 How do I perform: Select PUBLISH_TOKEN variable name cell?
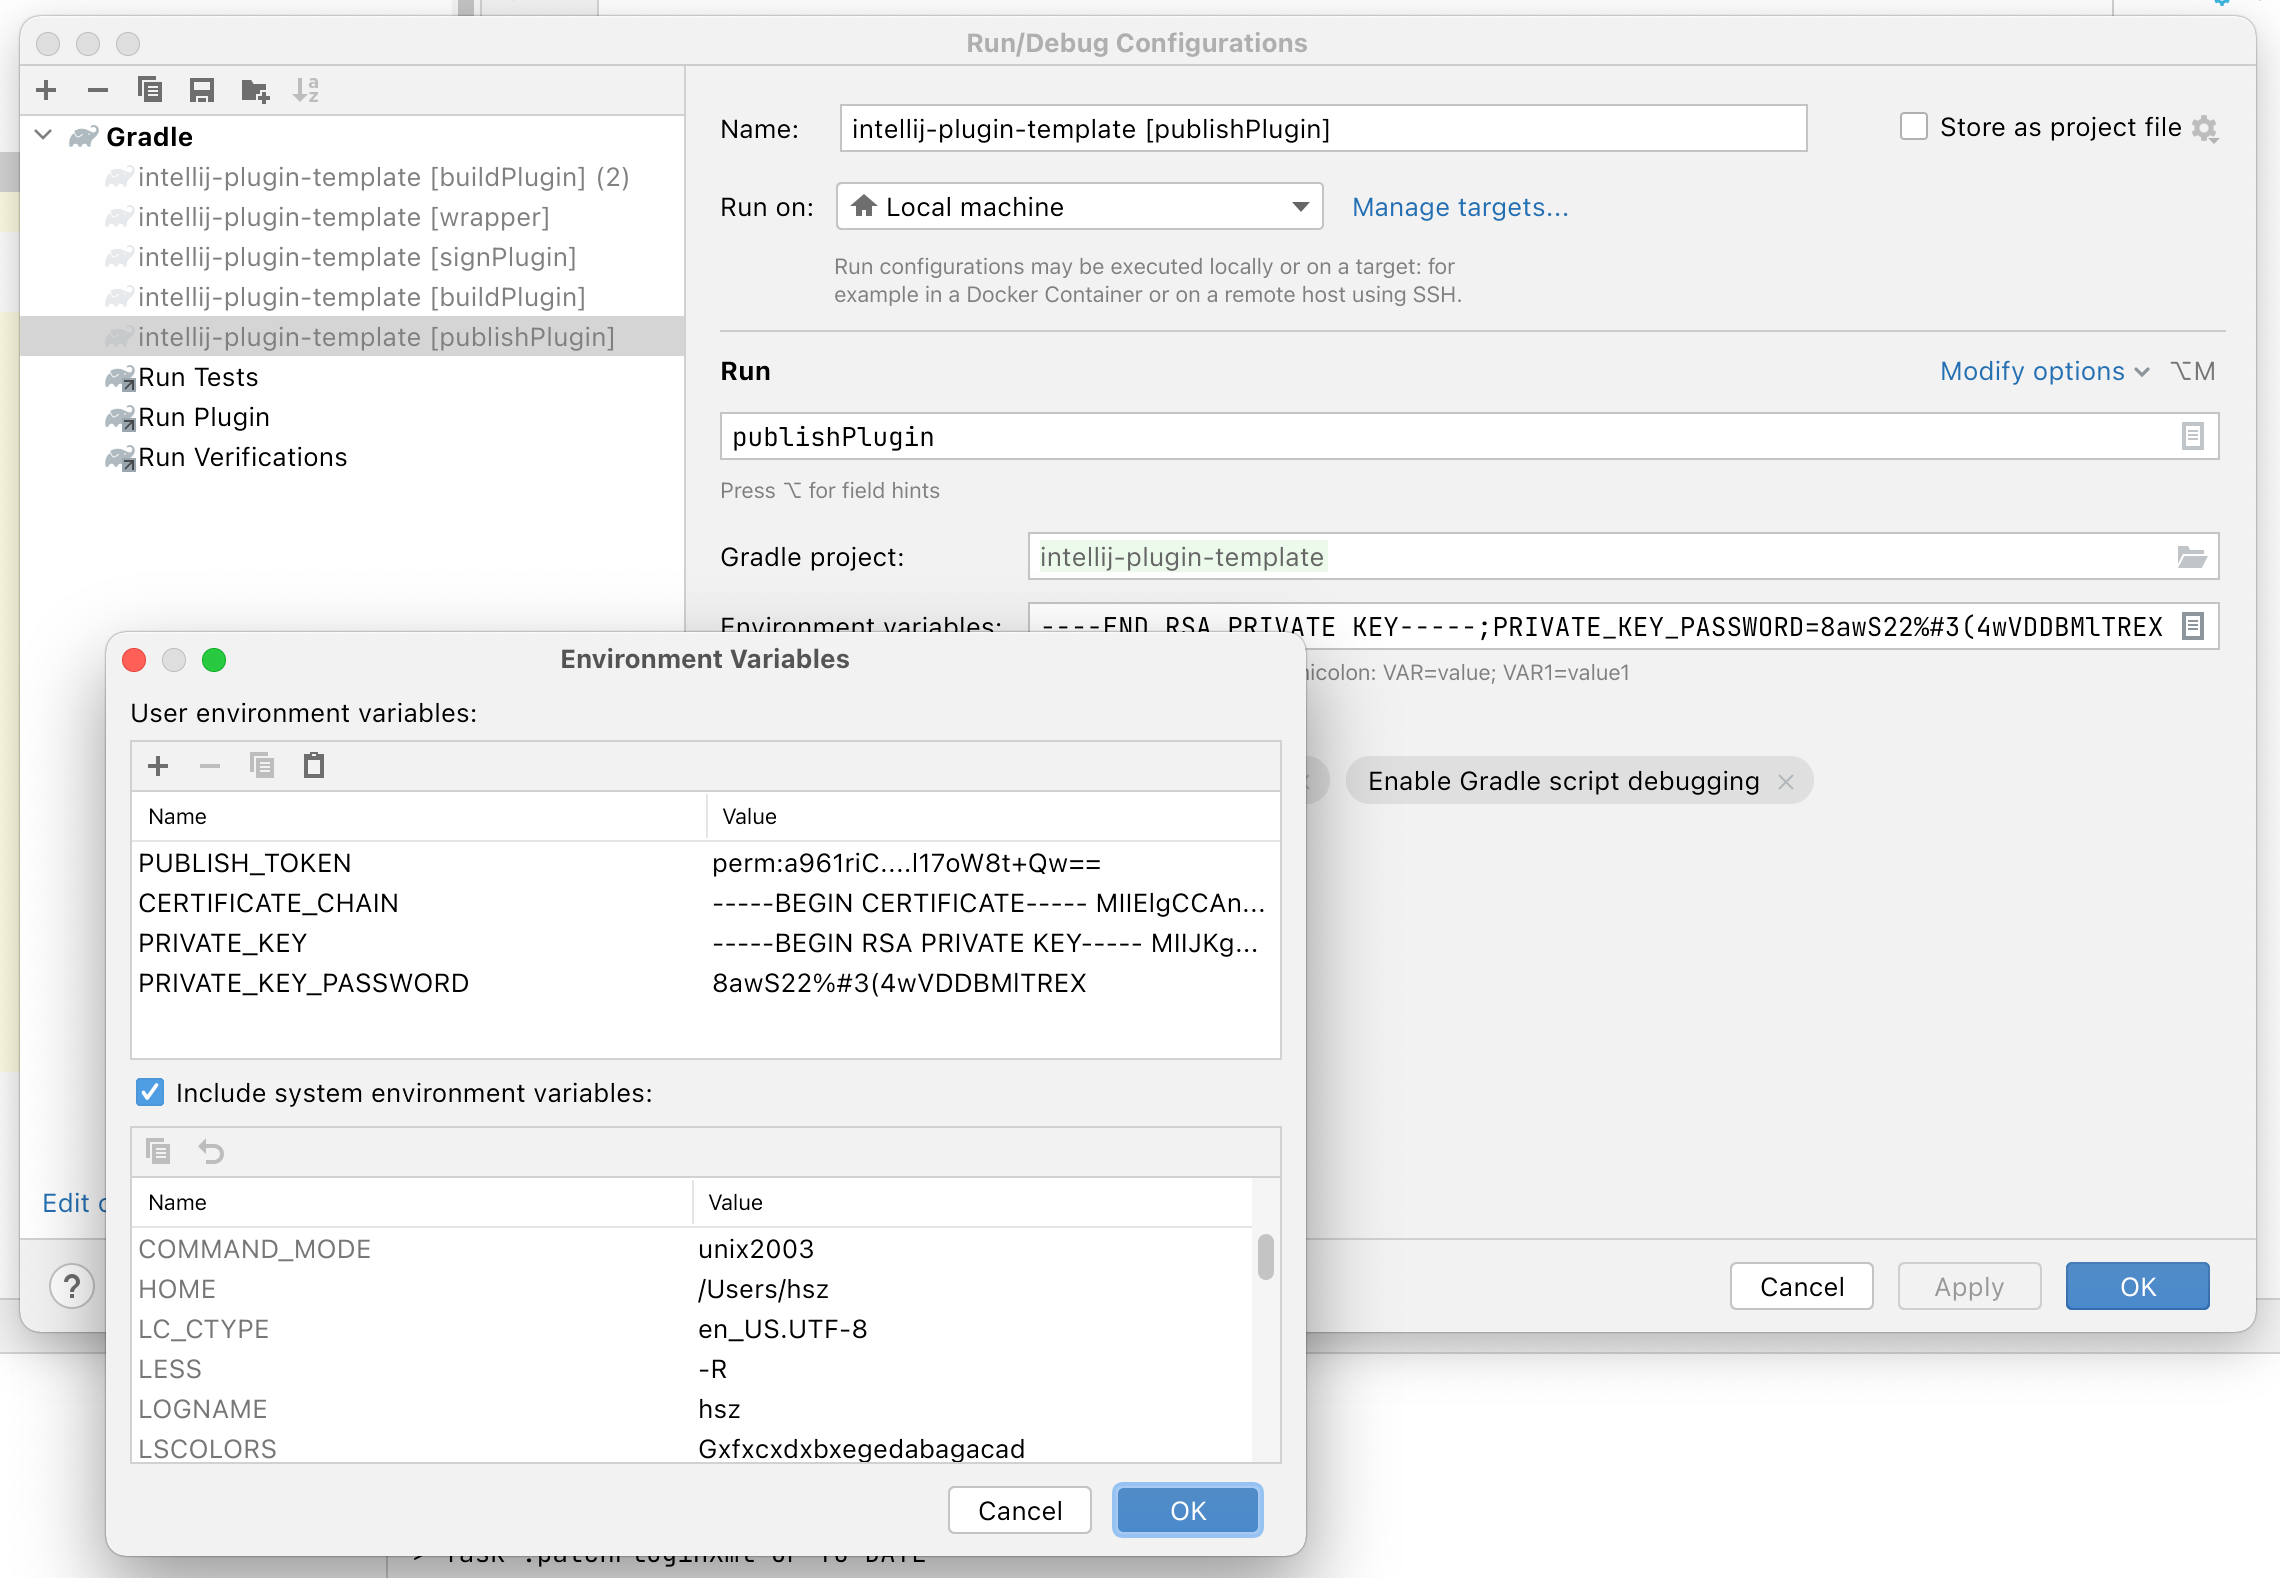[x=245, y=863]
